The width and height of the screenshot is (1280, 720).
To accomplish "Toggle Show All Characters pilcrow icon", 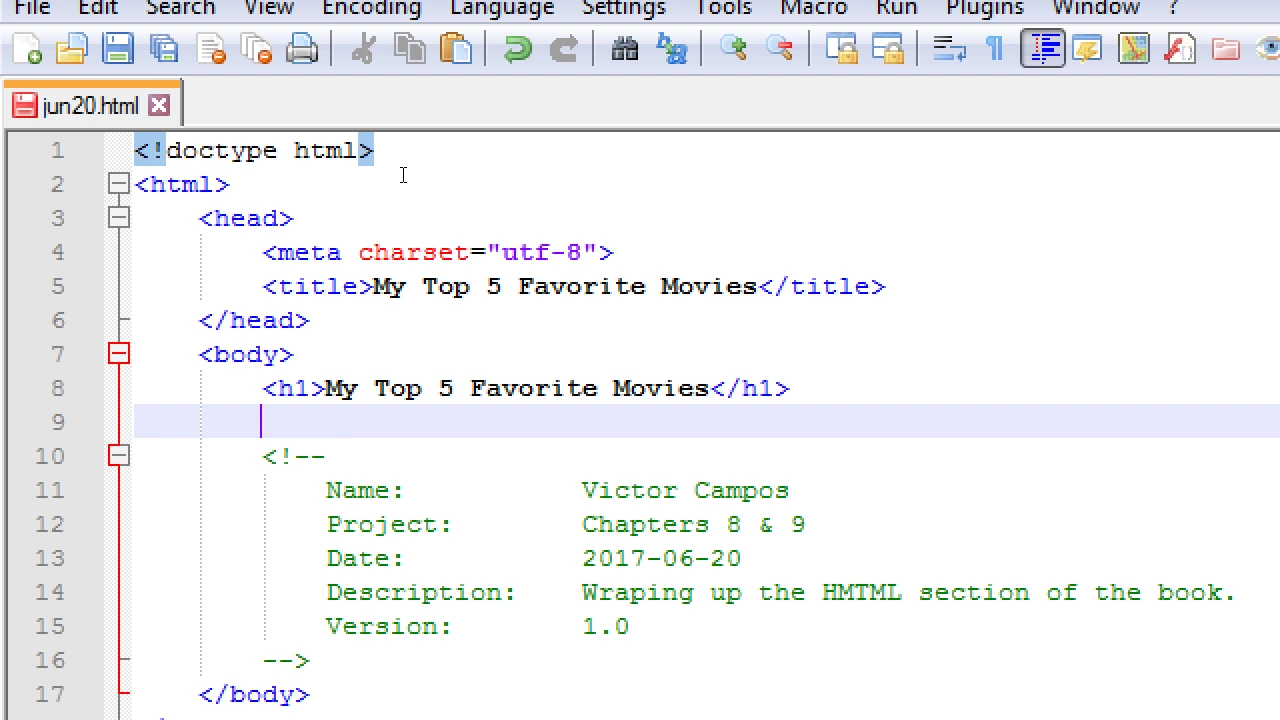I will (995, 49).
